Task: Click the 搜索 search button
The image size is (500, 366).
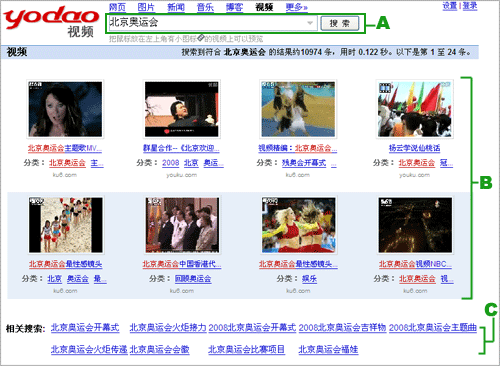Action: [x=340, y=23]
